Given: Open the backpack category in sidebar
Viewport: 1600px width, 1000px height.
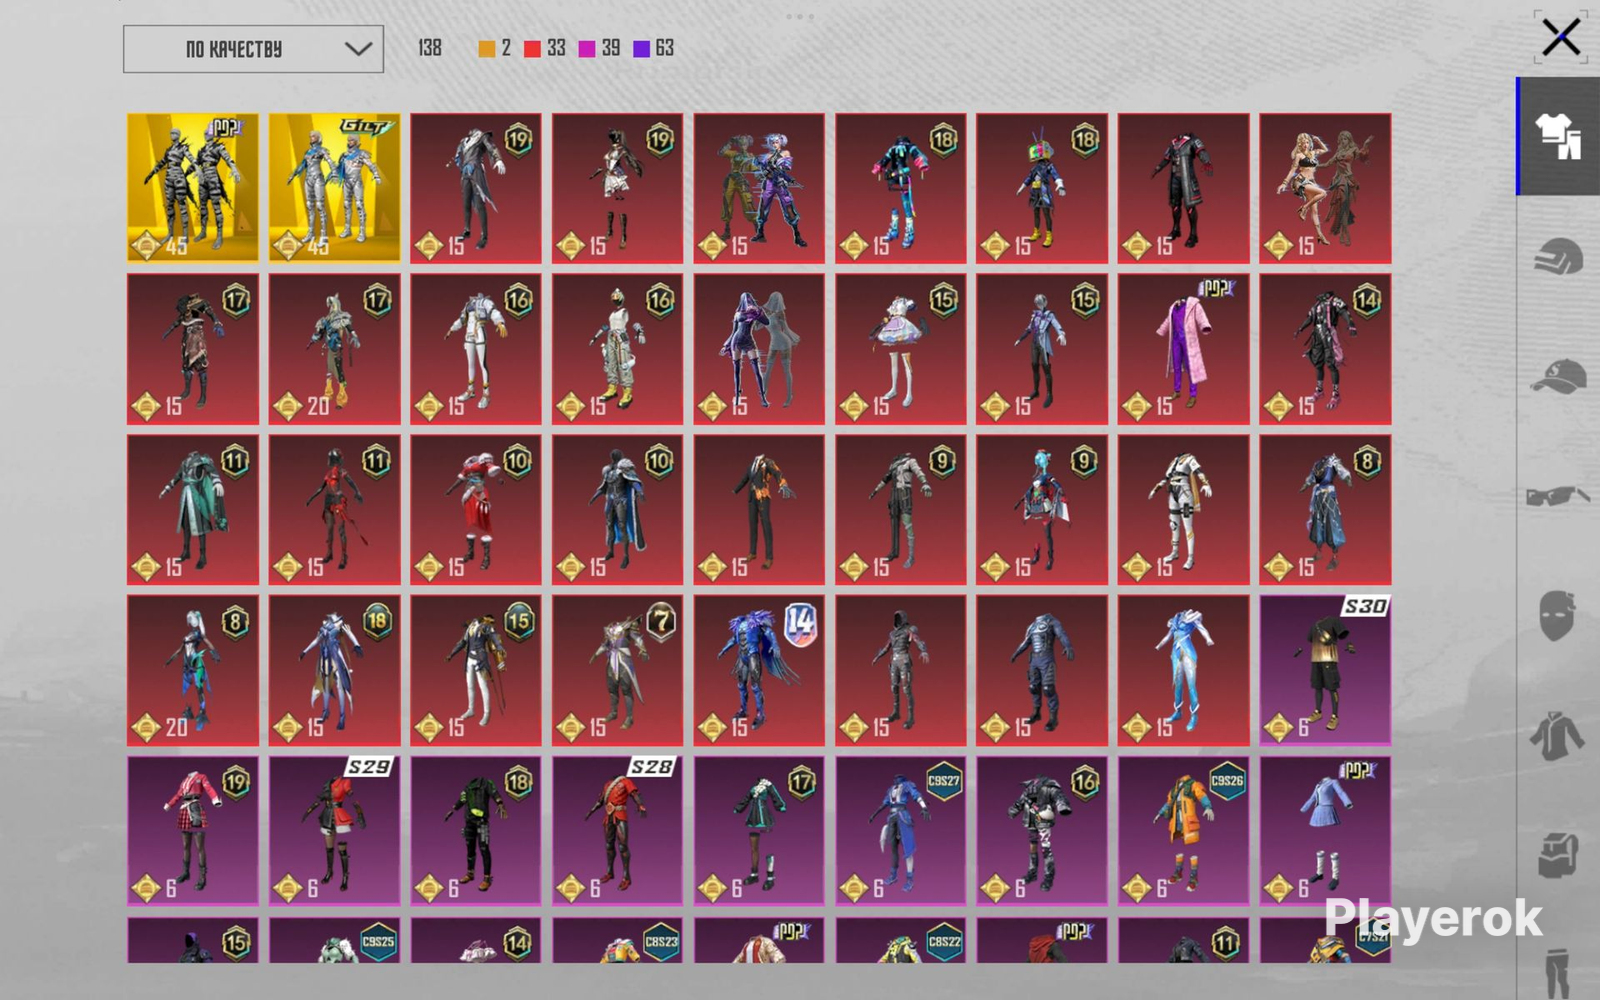Looking at the screenshot, I should (x=1558, y=855).
